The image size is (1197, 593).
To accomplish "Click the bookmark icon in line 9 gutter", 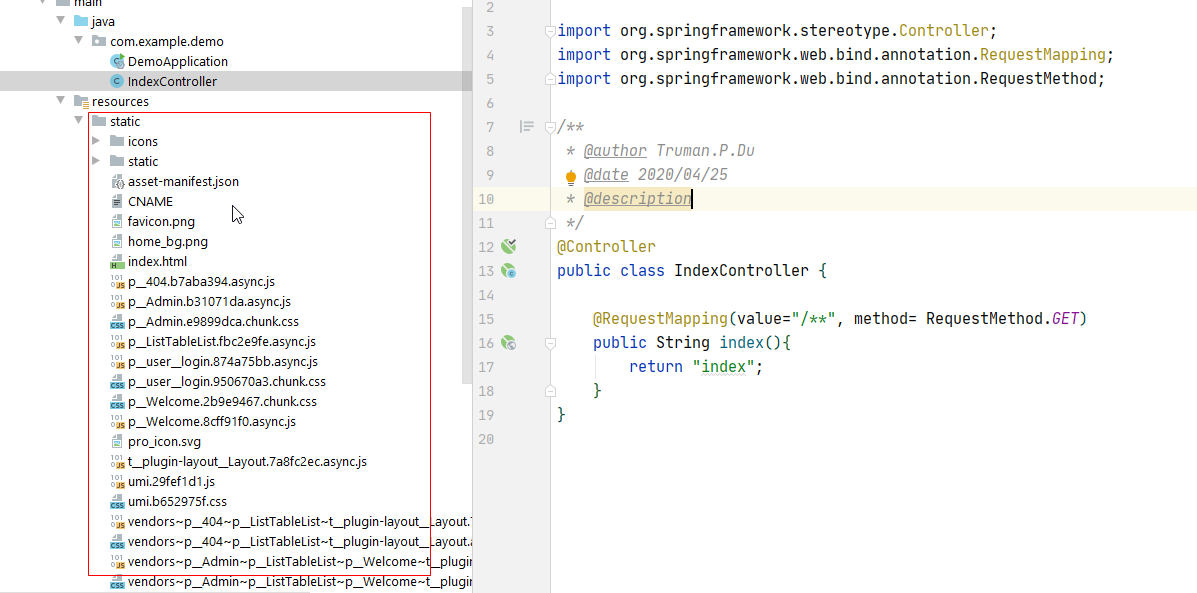I will pos(570,176).
